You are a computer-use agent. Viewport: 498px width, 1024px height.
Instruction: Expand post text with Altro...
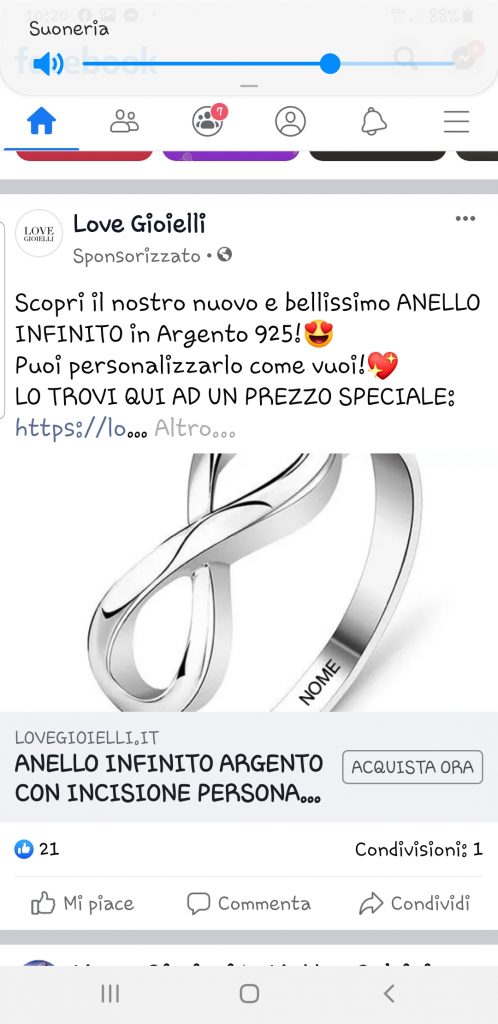coord(195,429)
